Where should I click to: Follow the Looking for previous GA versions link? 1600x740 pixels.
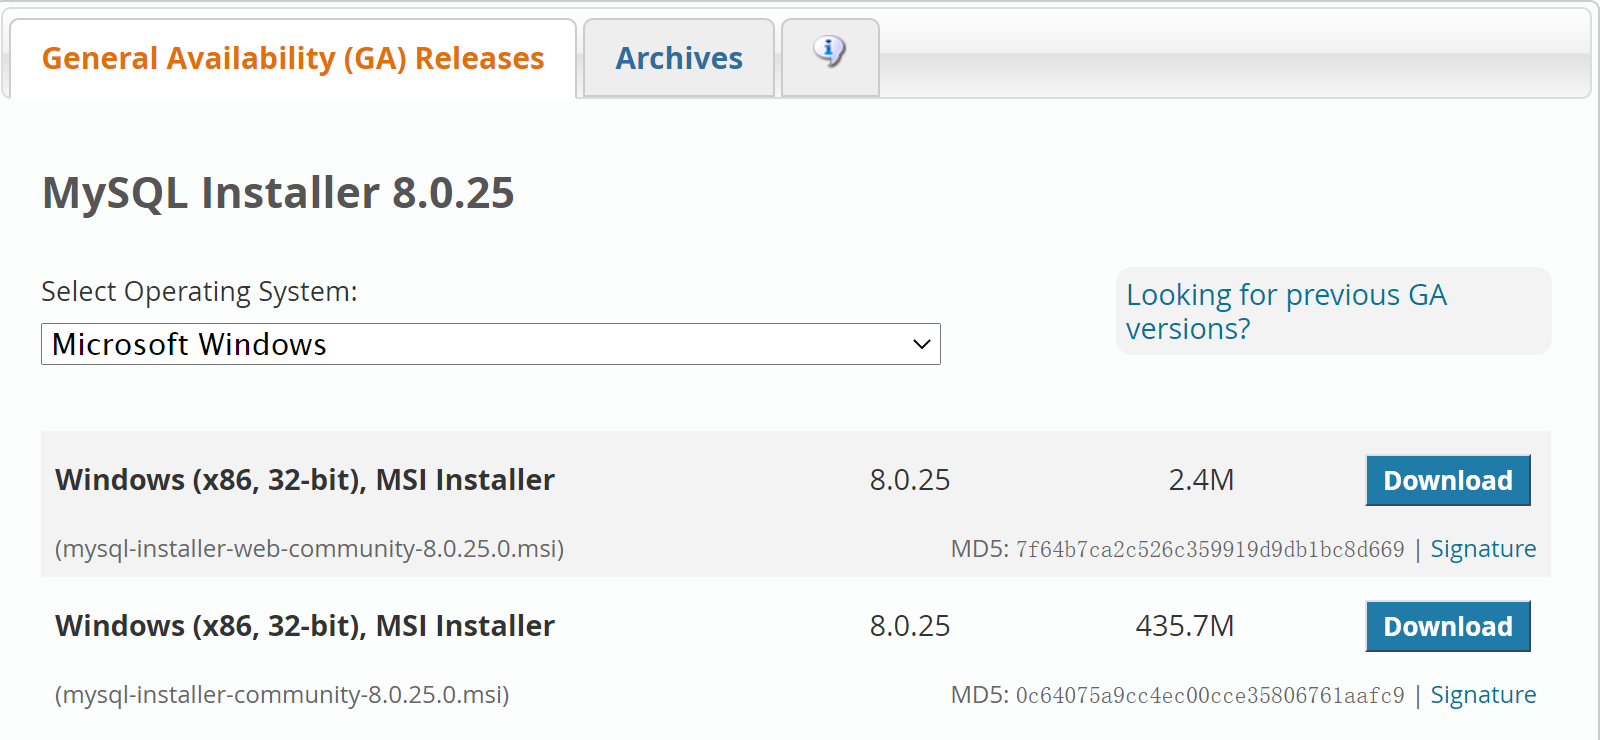tap(1287, 311)
